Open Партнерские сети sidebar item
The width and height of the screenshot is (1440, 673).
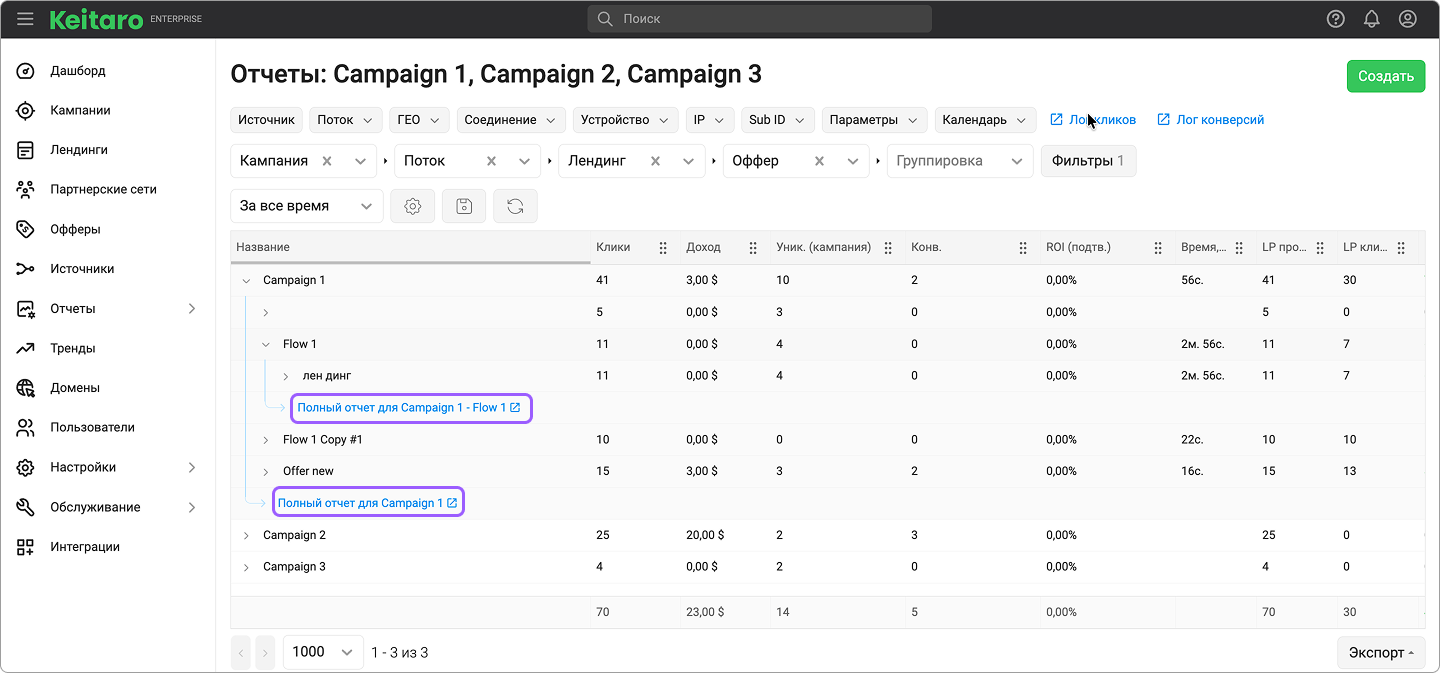(x=103, y=189)
